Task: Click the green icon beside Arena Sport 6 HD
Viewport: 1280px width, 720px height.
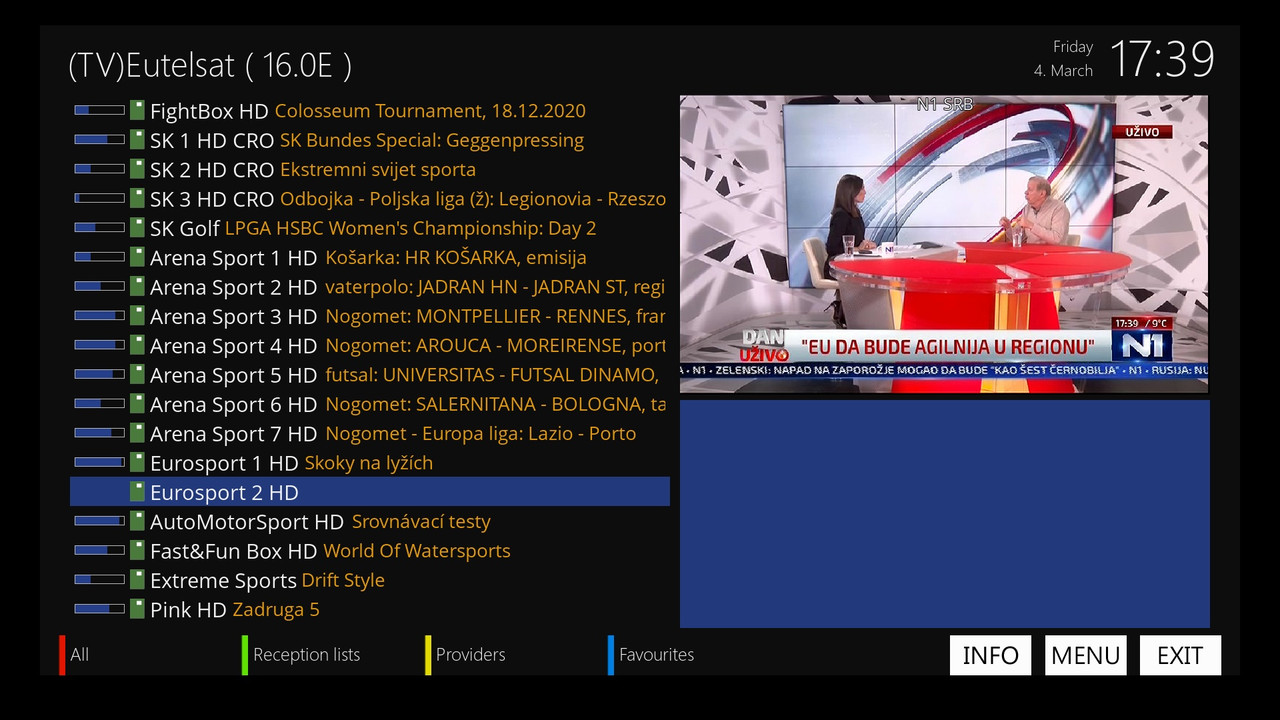Action: tap(138, 403)
